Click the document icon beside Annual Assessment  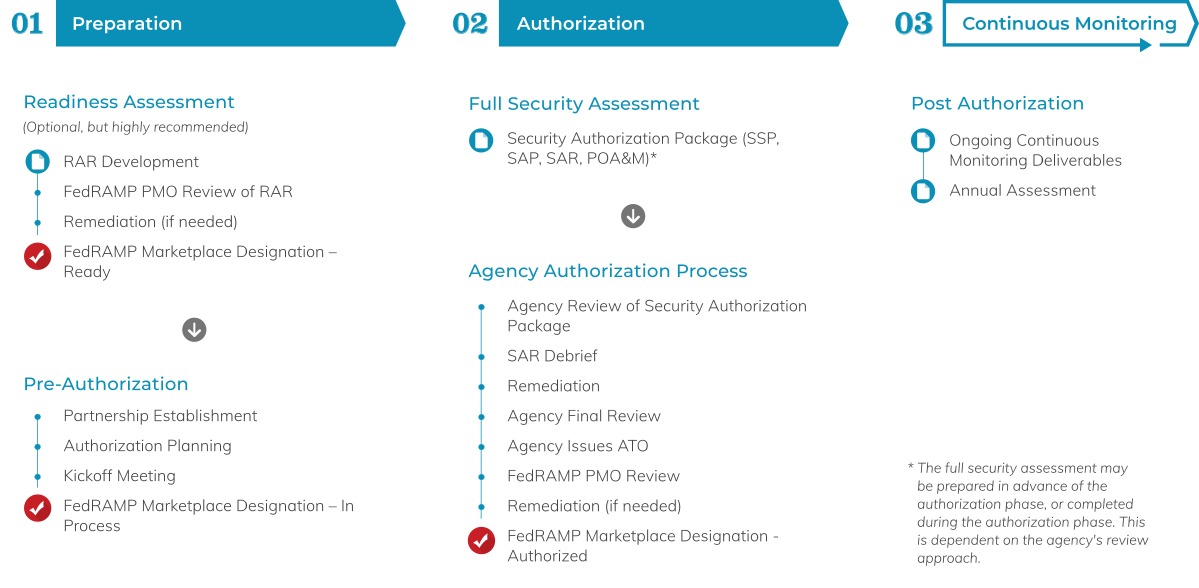tap(923, 190)
